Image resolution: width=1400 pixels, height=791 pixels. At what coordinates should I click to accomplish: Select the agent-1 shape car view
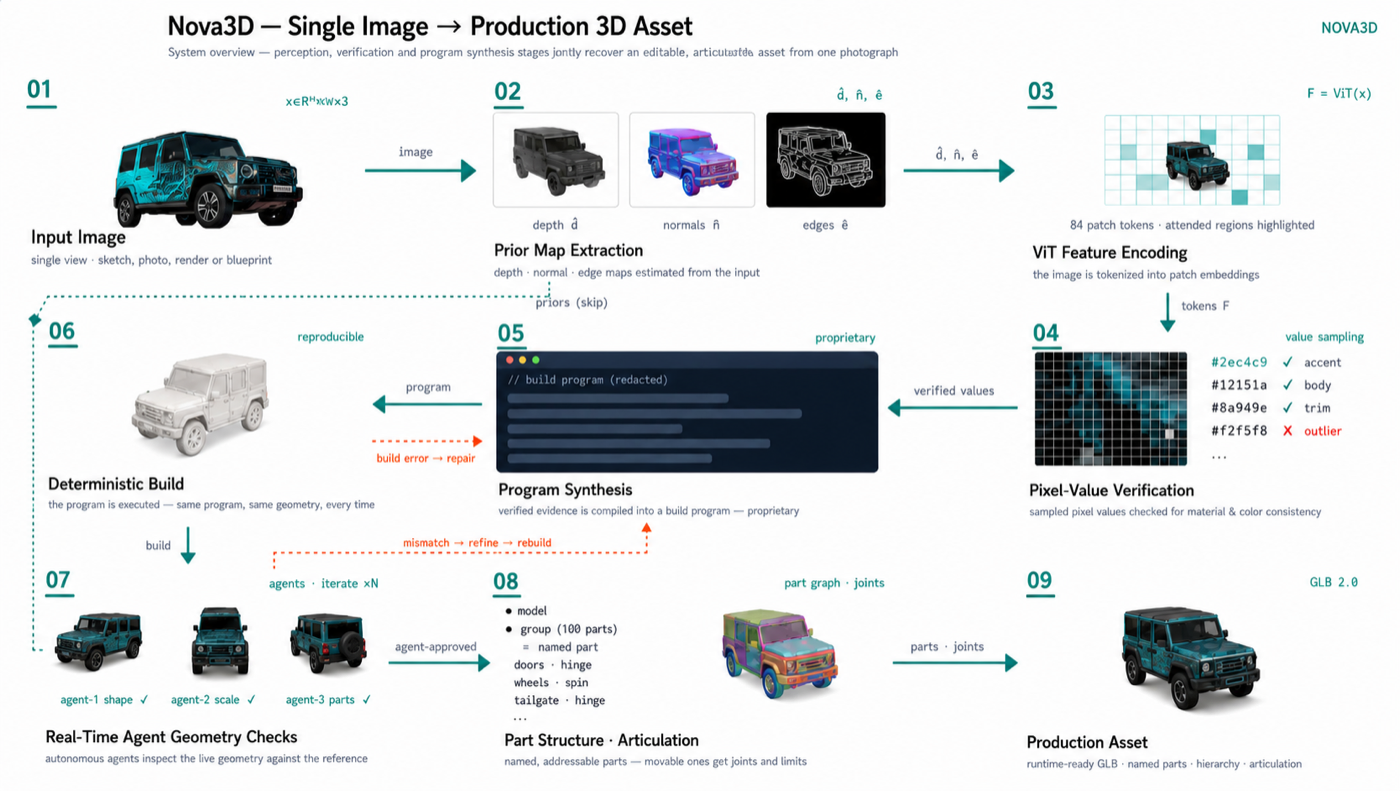(x=98, y=642)
